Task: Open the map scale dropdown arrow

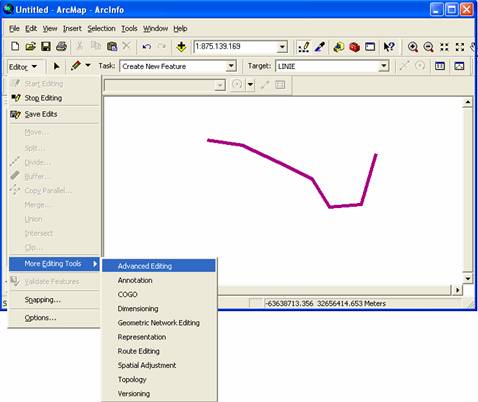Action: pyautogui.click(x=282, y=47)
